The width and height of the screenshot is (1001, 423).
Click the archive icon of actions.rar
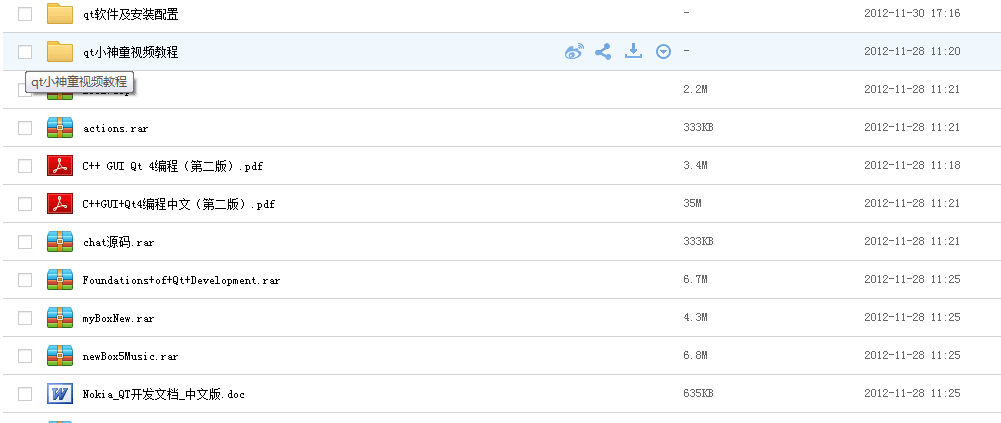tap(60, 128)
